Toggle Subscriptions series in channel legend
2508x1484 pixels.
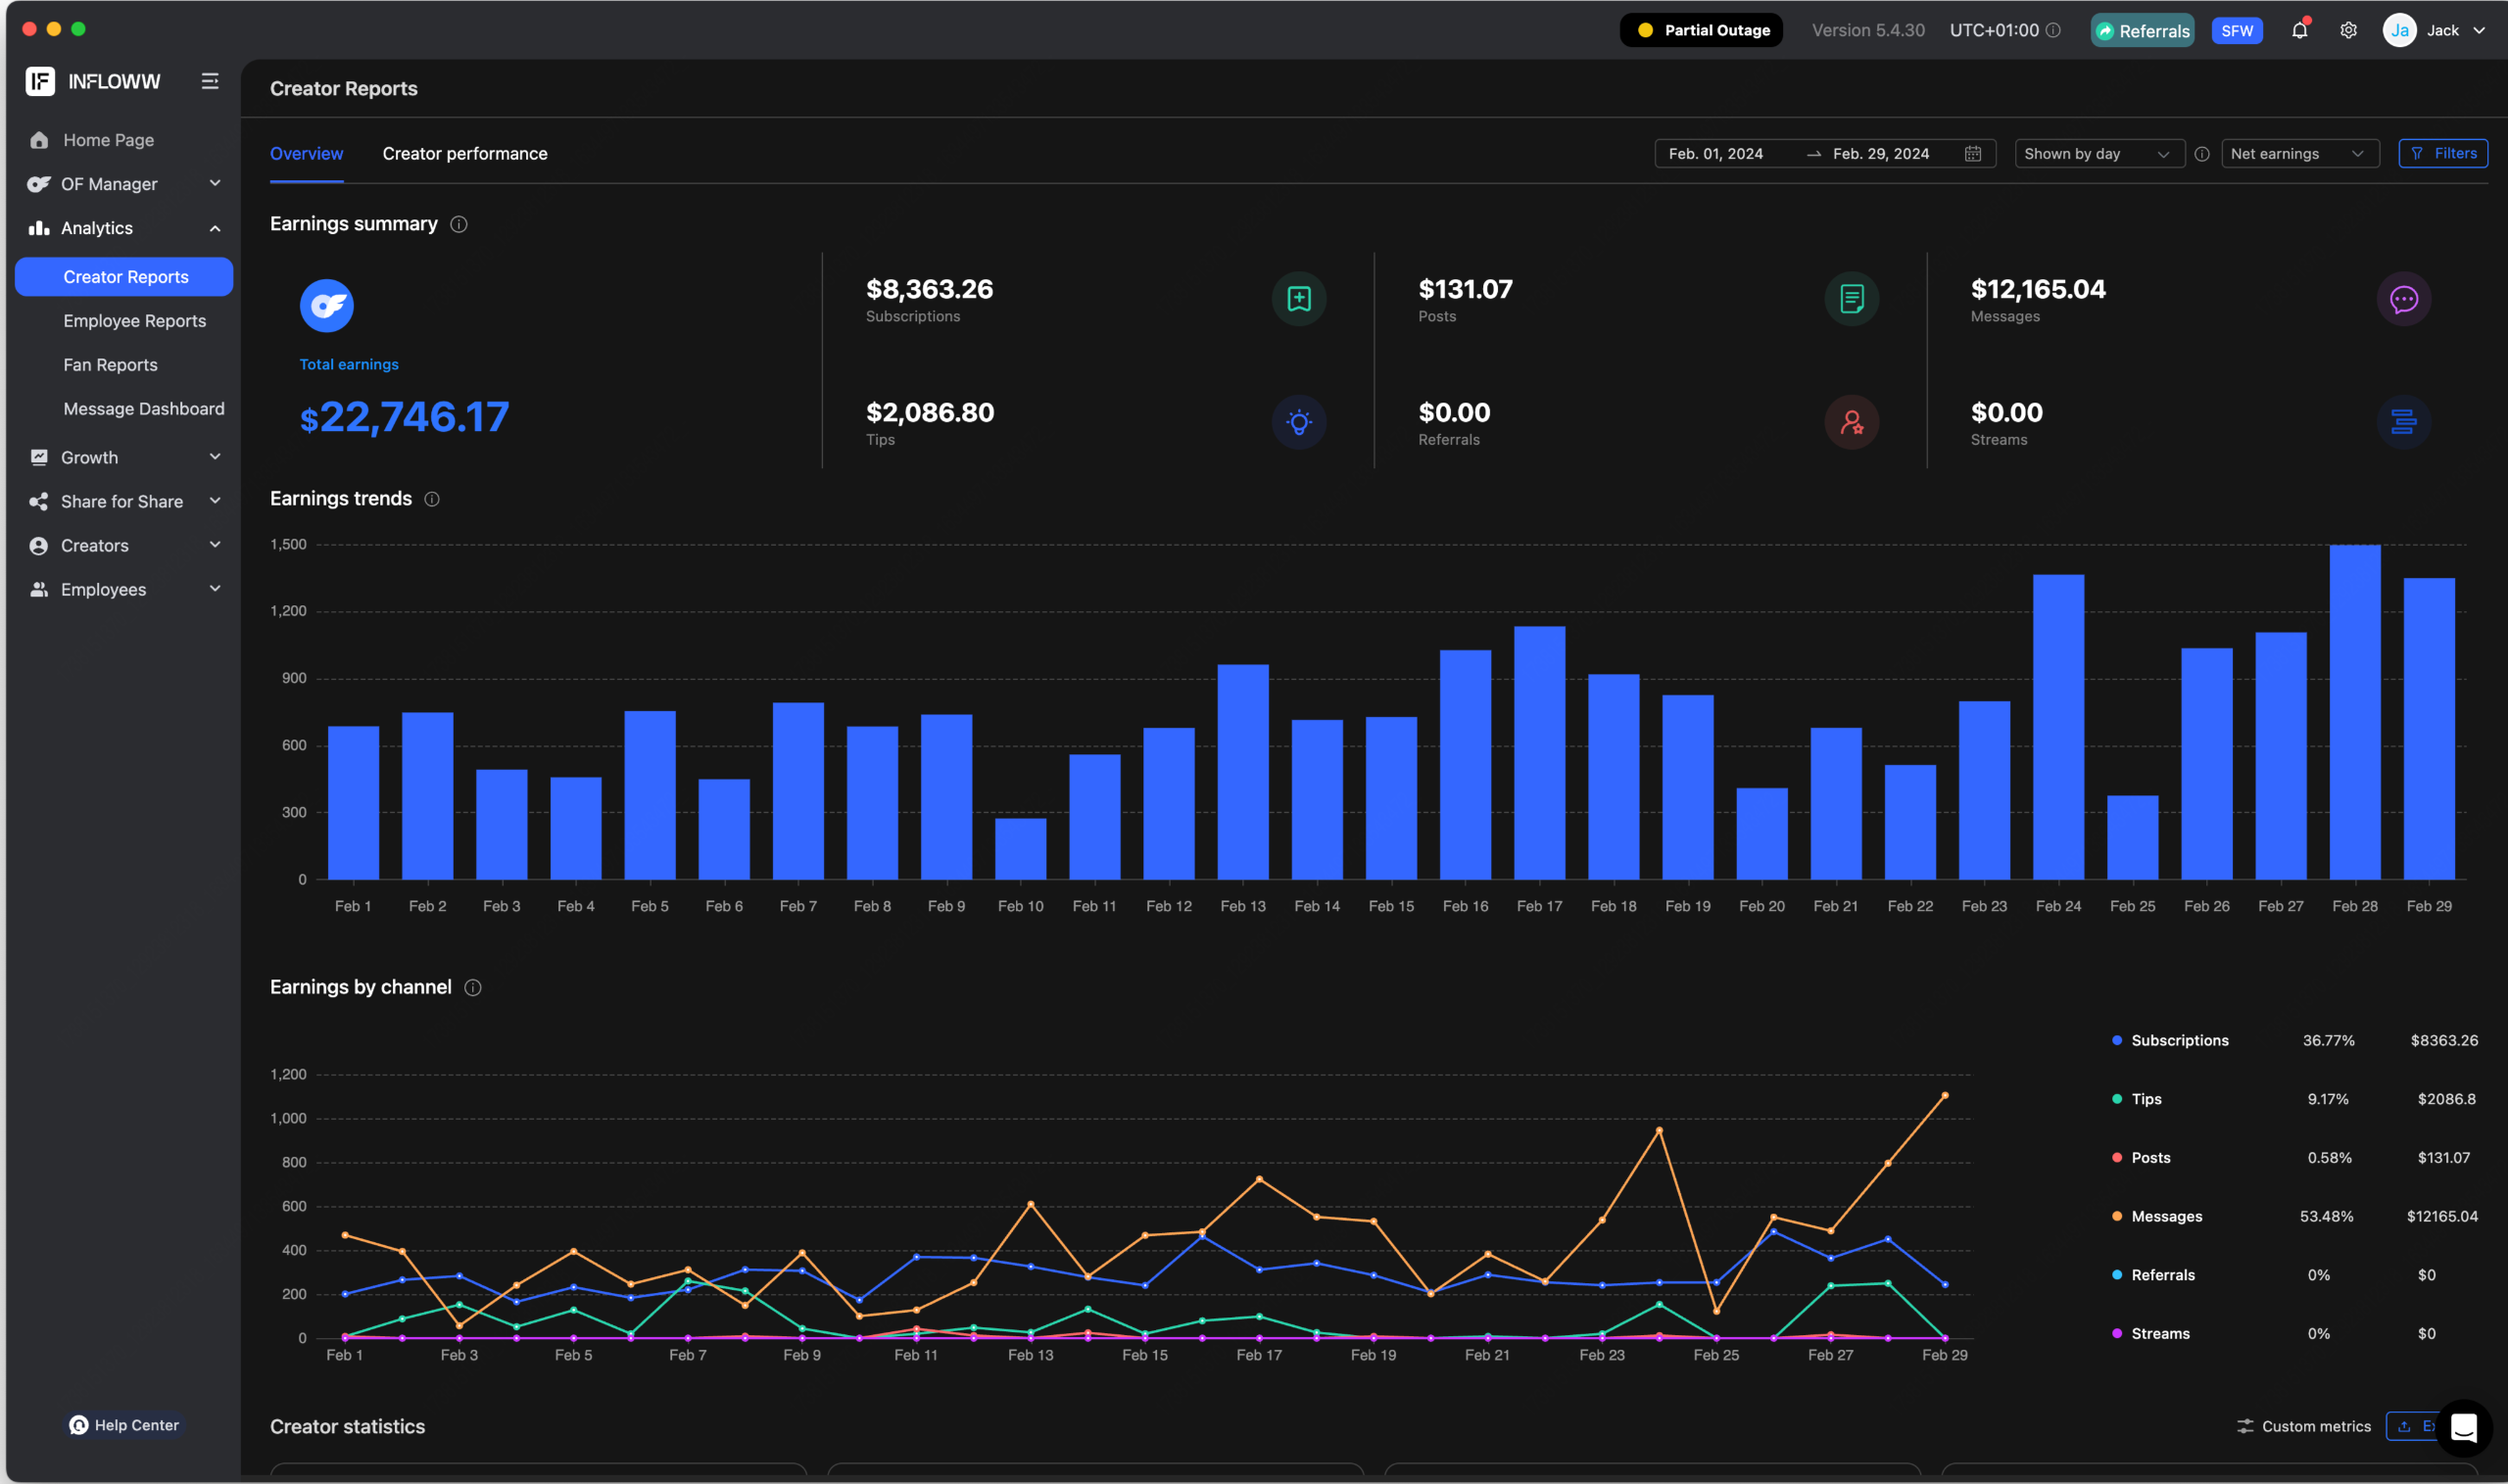pyautogui.click(x=2179, y=1040)
